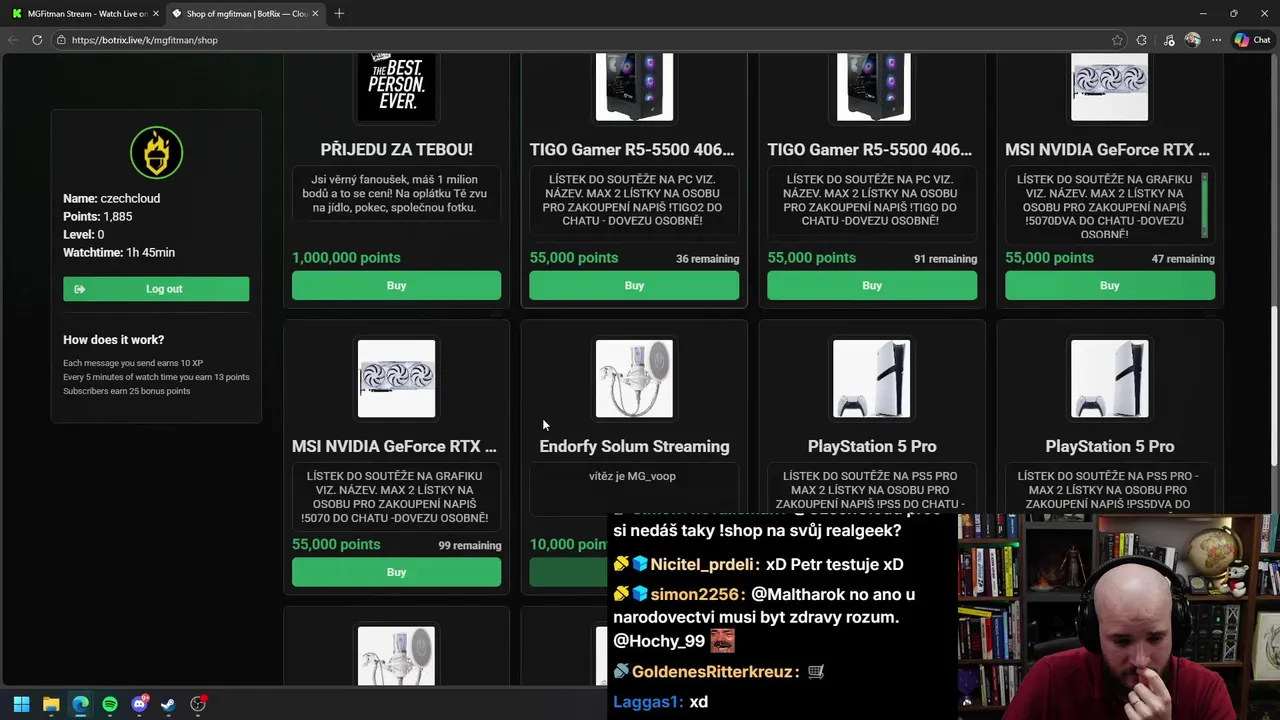Click the browser refresh icon
1280x720 pixels.
tap(37, 40)
